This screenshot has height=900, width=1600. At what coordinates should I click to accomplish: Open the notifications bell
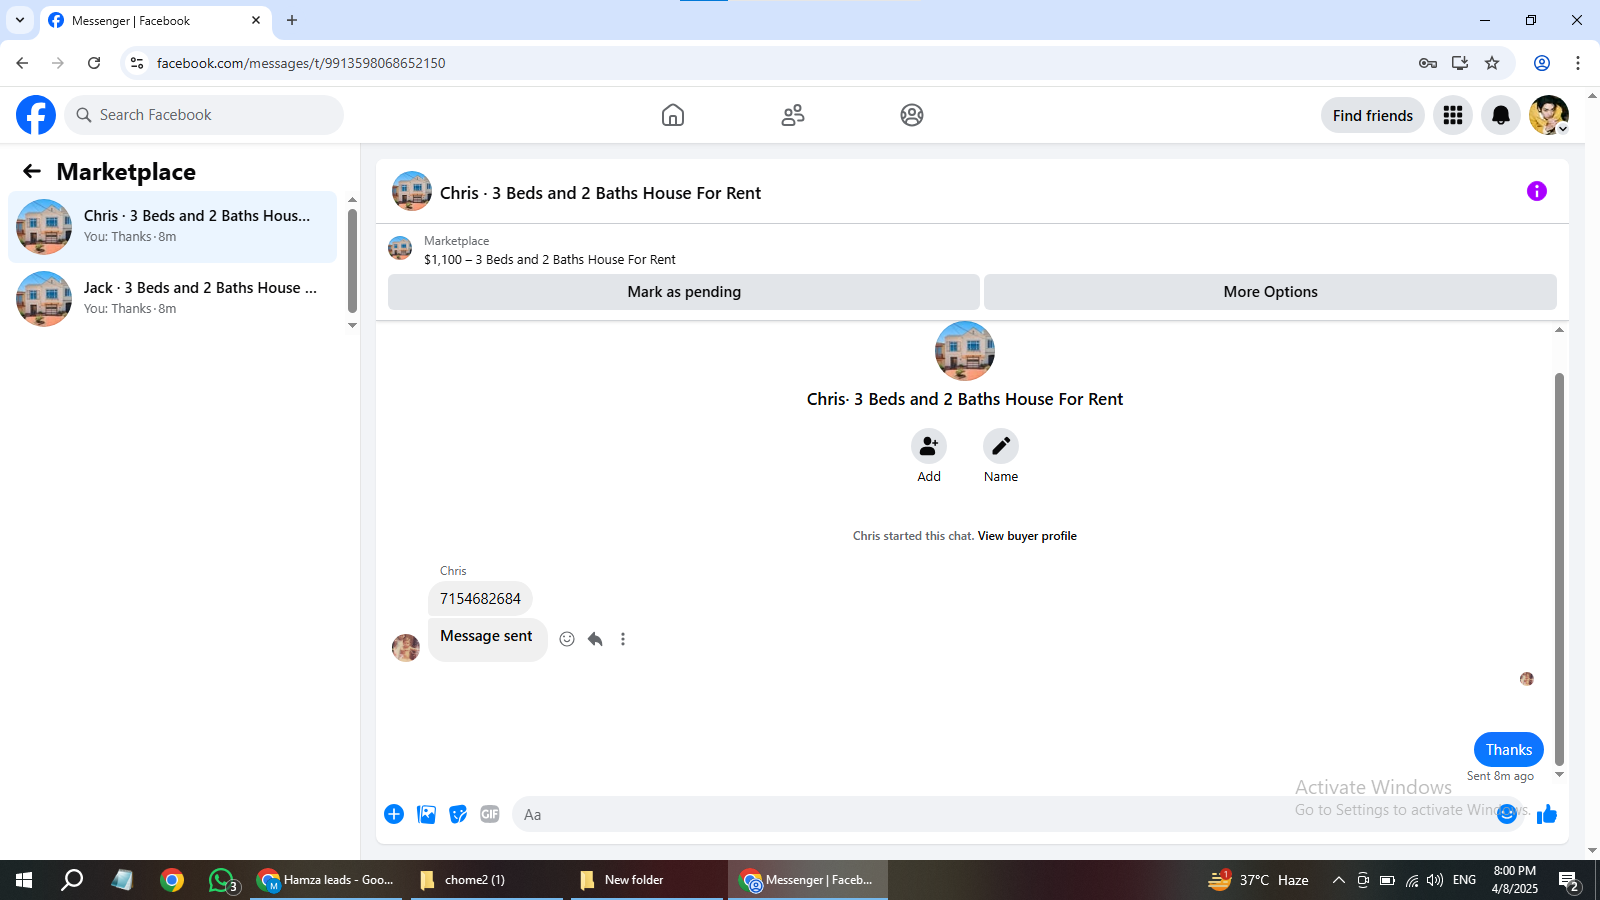click(1501, 115)
